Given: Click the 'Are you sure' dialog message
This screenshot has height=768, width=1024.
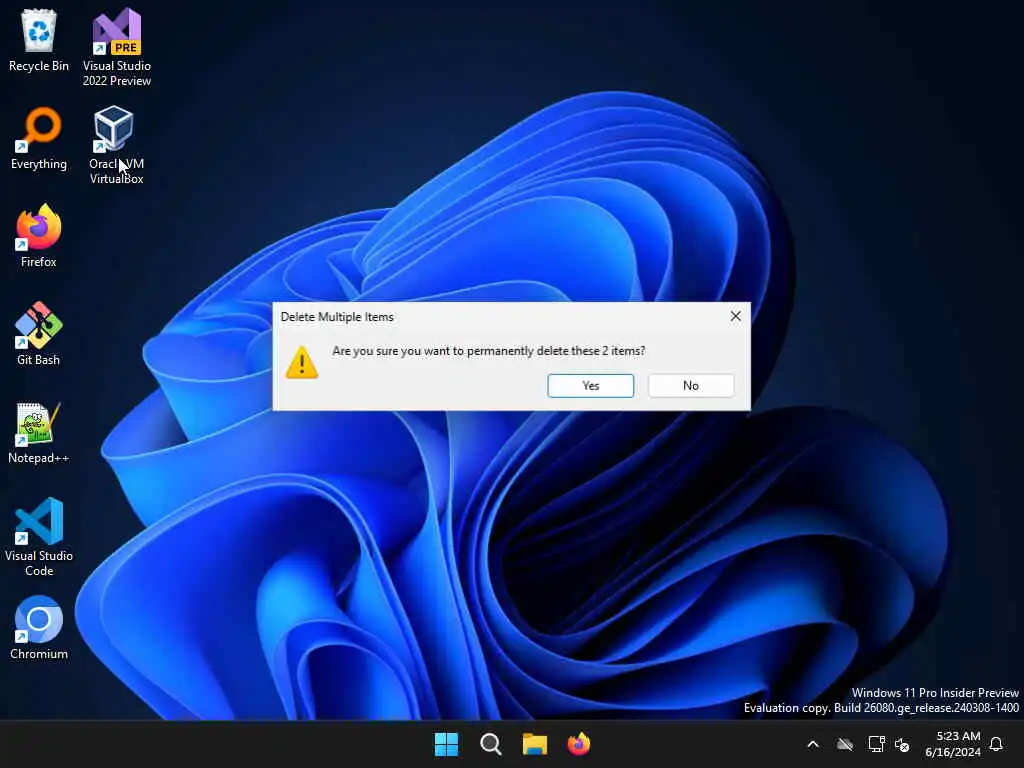Looking at the screenshot, I should click(x=488, y=351).
